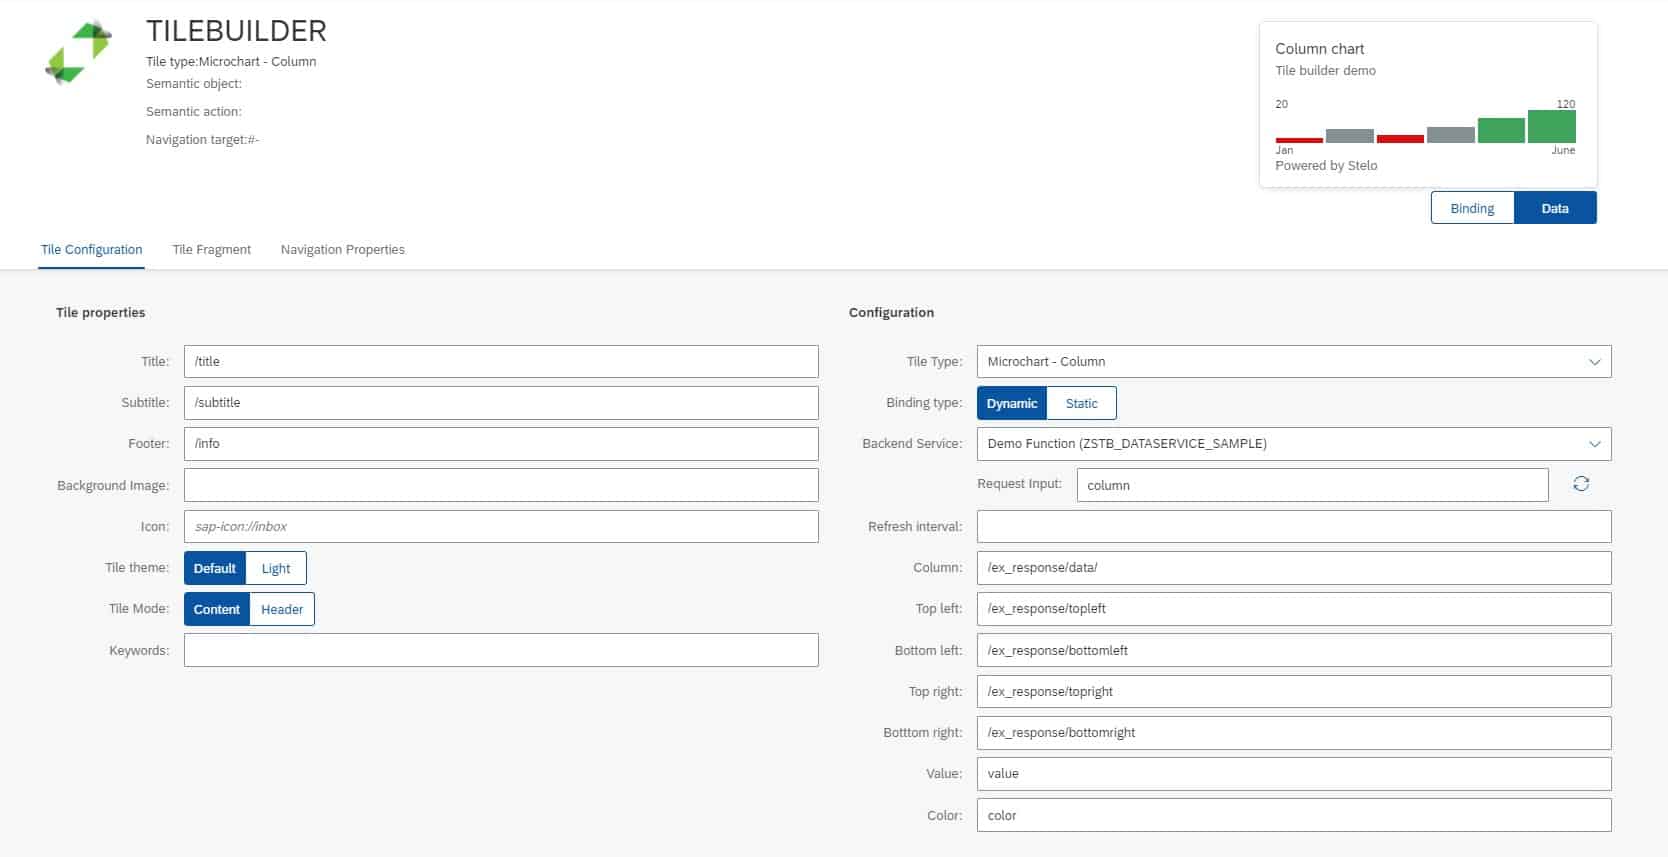Image resolution: width=1668 pixels, height=857 pixels.
Task: Click the Bottom left input field
Action: (1294, 650)
